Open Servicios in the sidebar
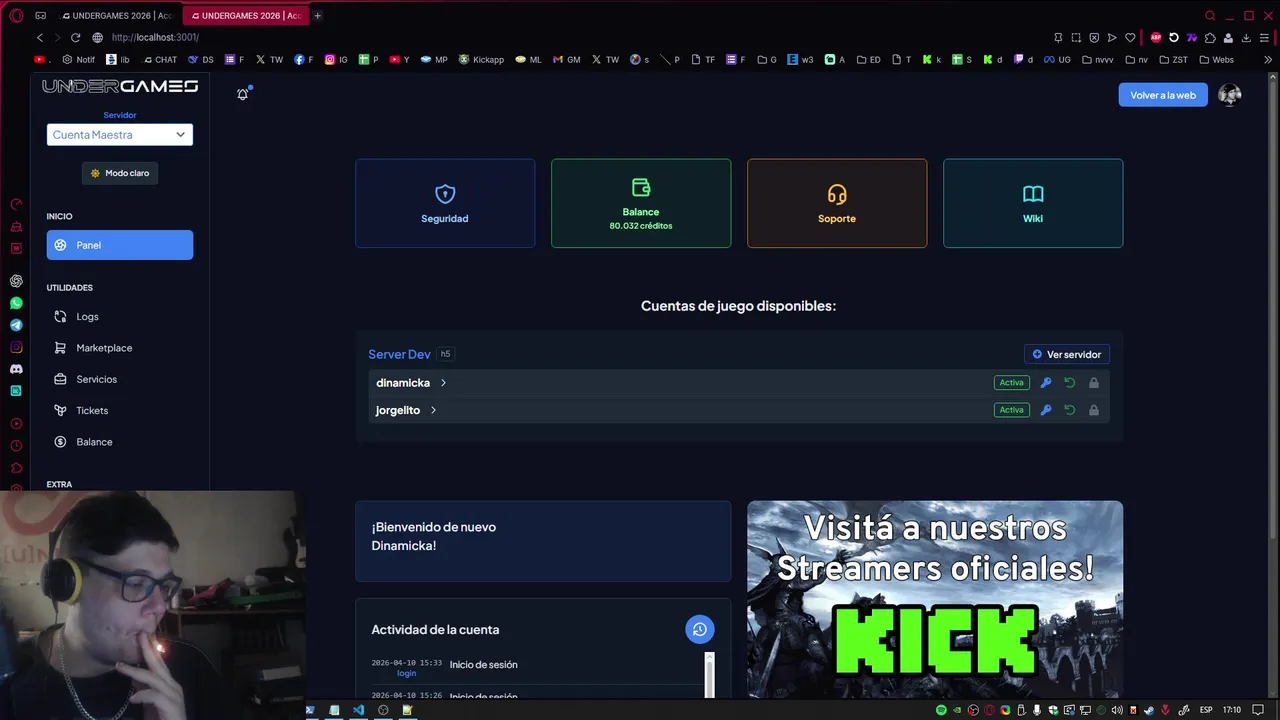1280x720 pixels. (120, 379)
